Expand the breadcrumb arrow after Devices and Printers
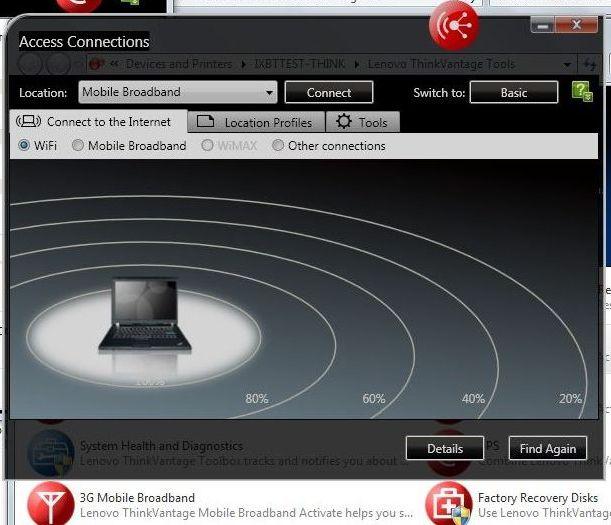Viewport: 611px width, 525px height. [x=244, y=64]
